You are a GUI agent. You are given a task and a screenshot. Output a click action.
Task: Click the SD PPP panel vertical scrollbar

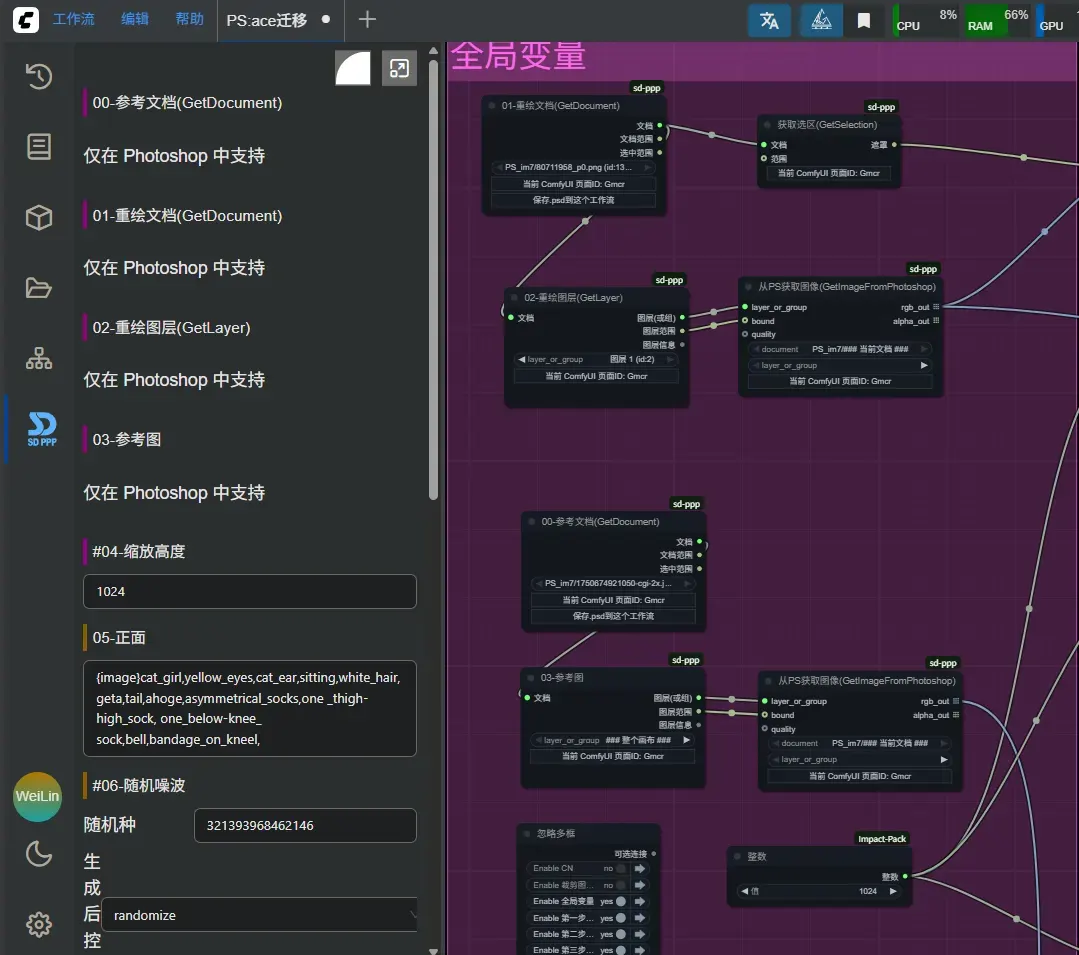pyautogui.click(x=434, y=279)
